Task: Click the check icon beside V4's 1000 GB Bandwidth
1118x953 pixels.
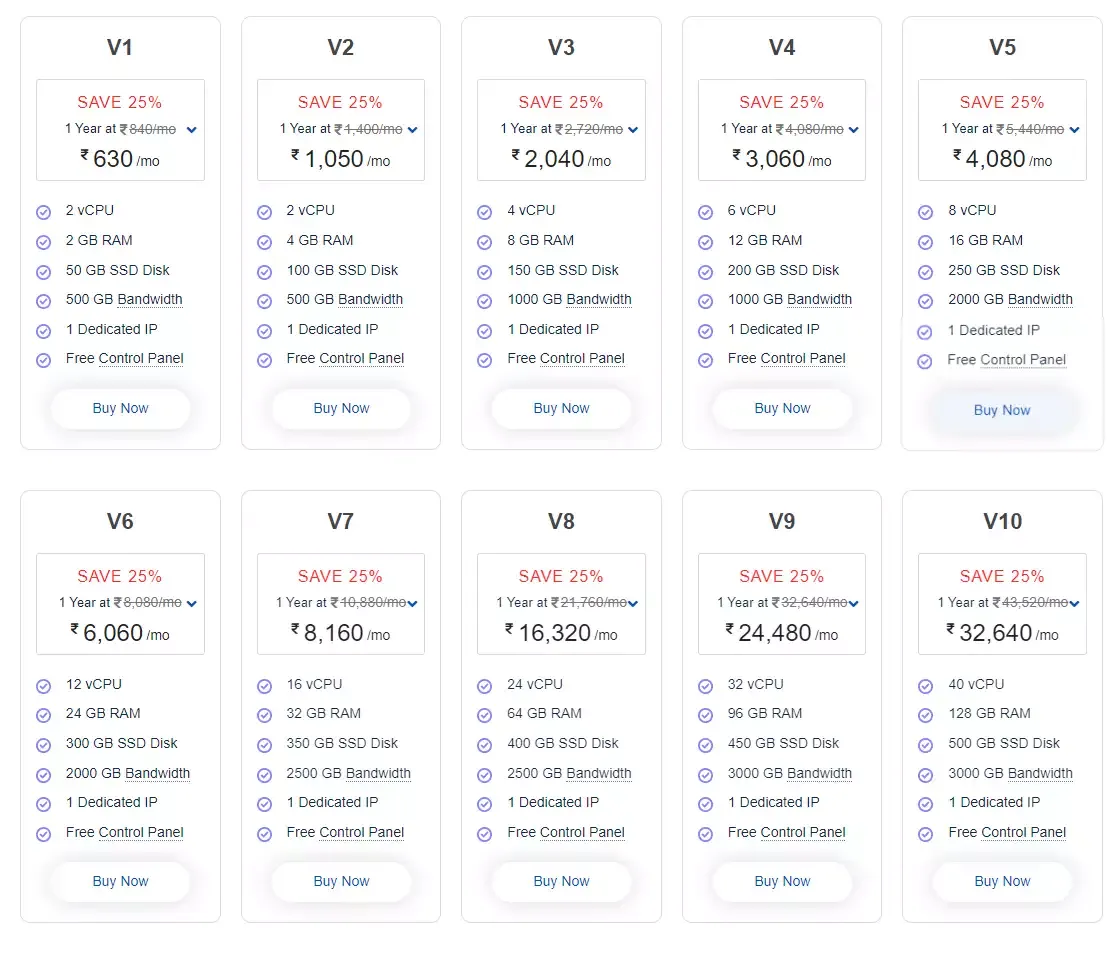Action: [706, 301]
